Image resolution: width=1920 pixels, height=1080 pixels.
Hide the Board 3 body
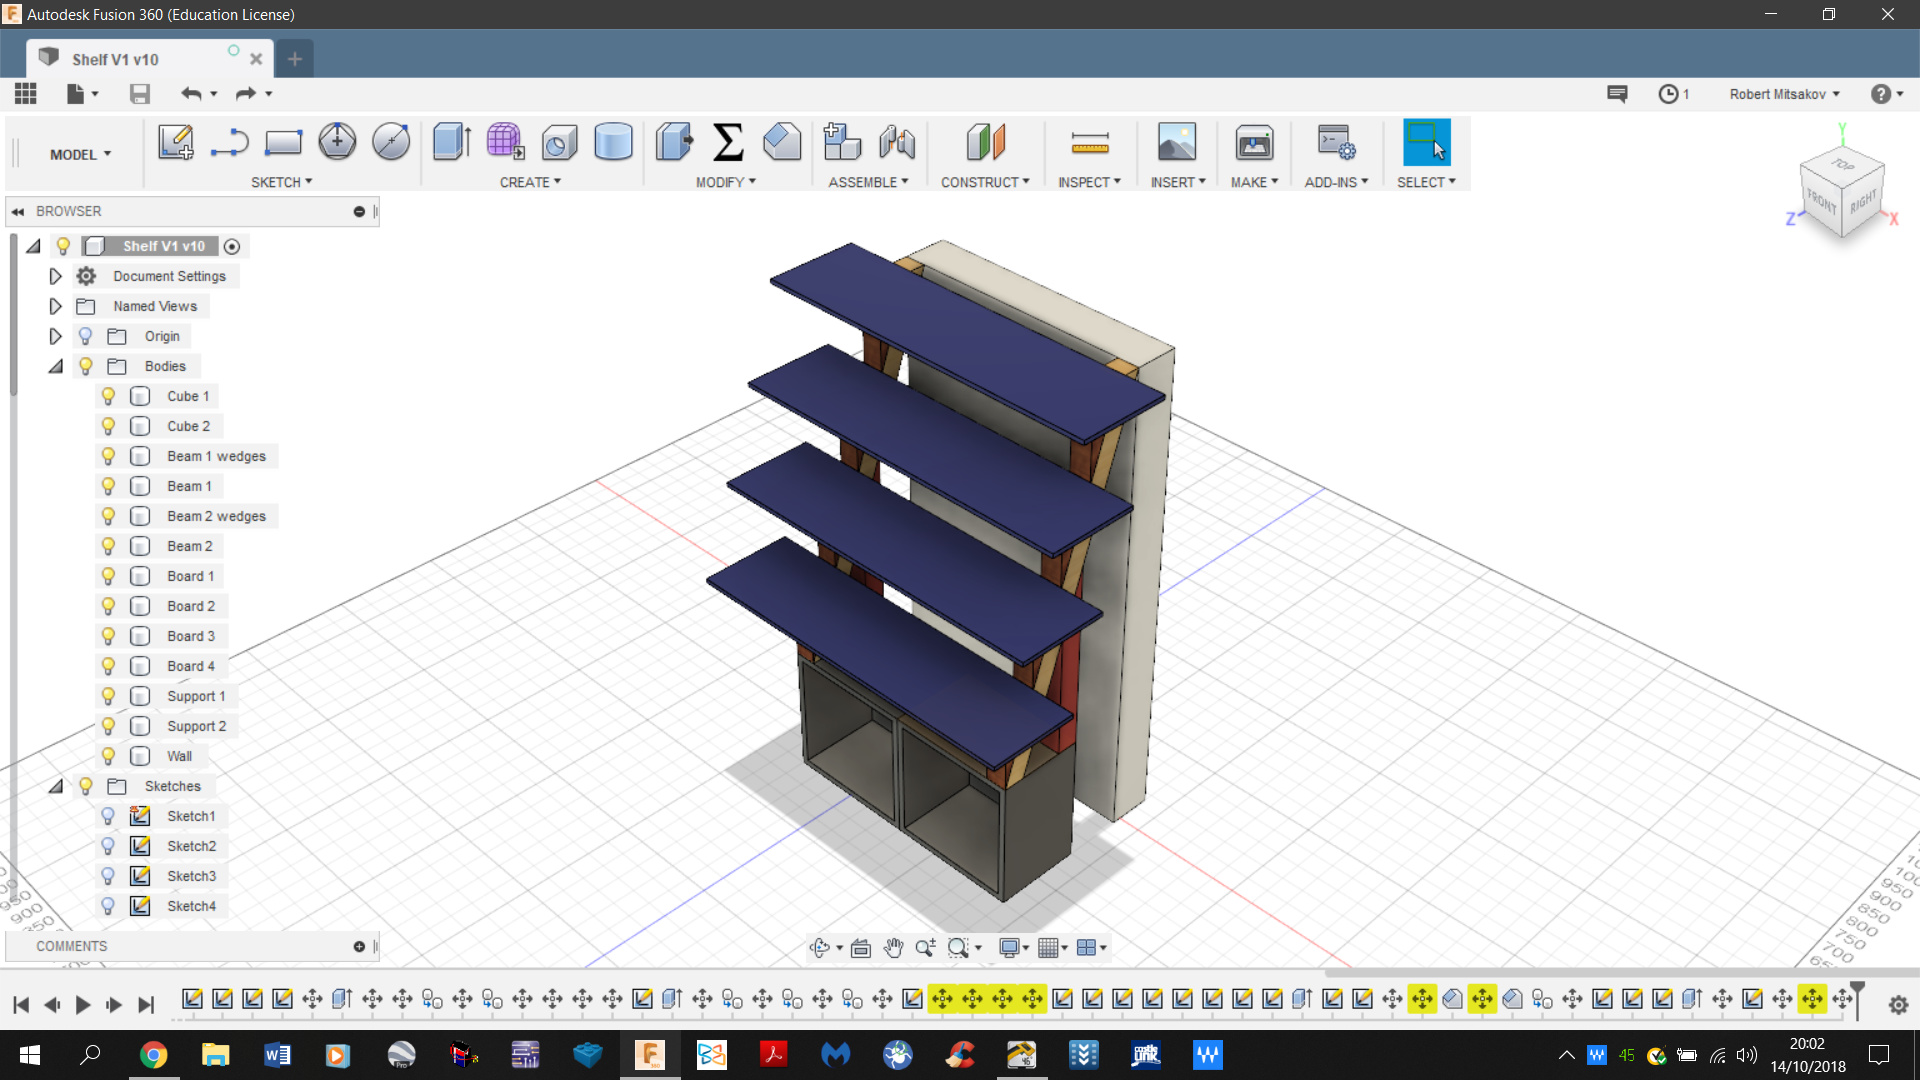point(108,636)
